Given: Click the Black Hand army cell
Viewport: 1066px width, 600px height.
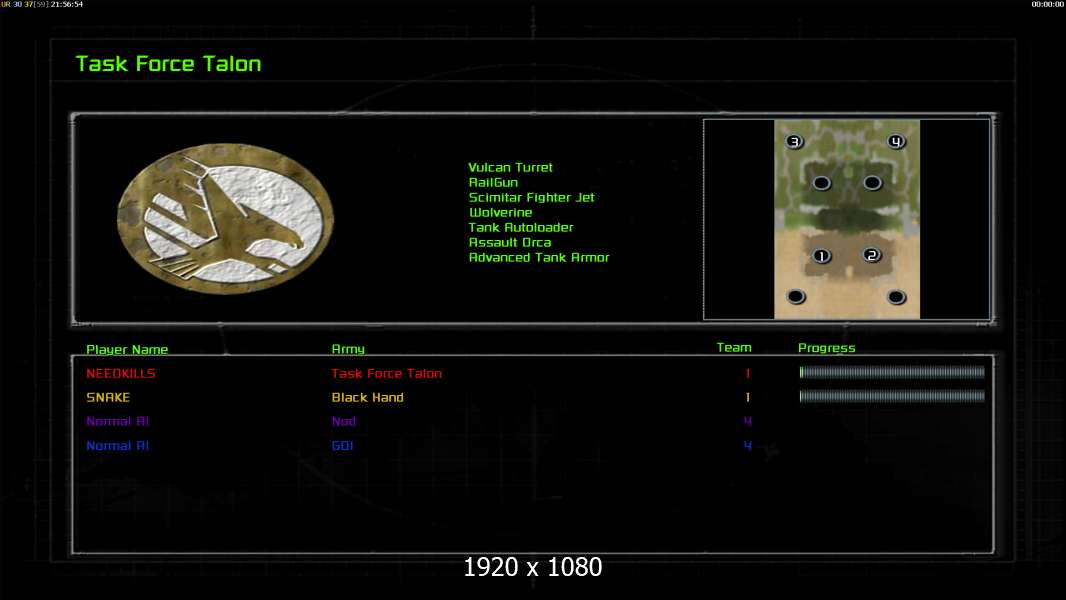Looking at the screenshot, I should click(368, 397).
